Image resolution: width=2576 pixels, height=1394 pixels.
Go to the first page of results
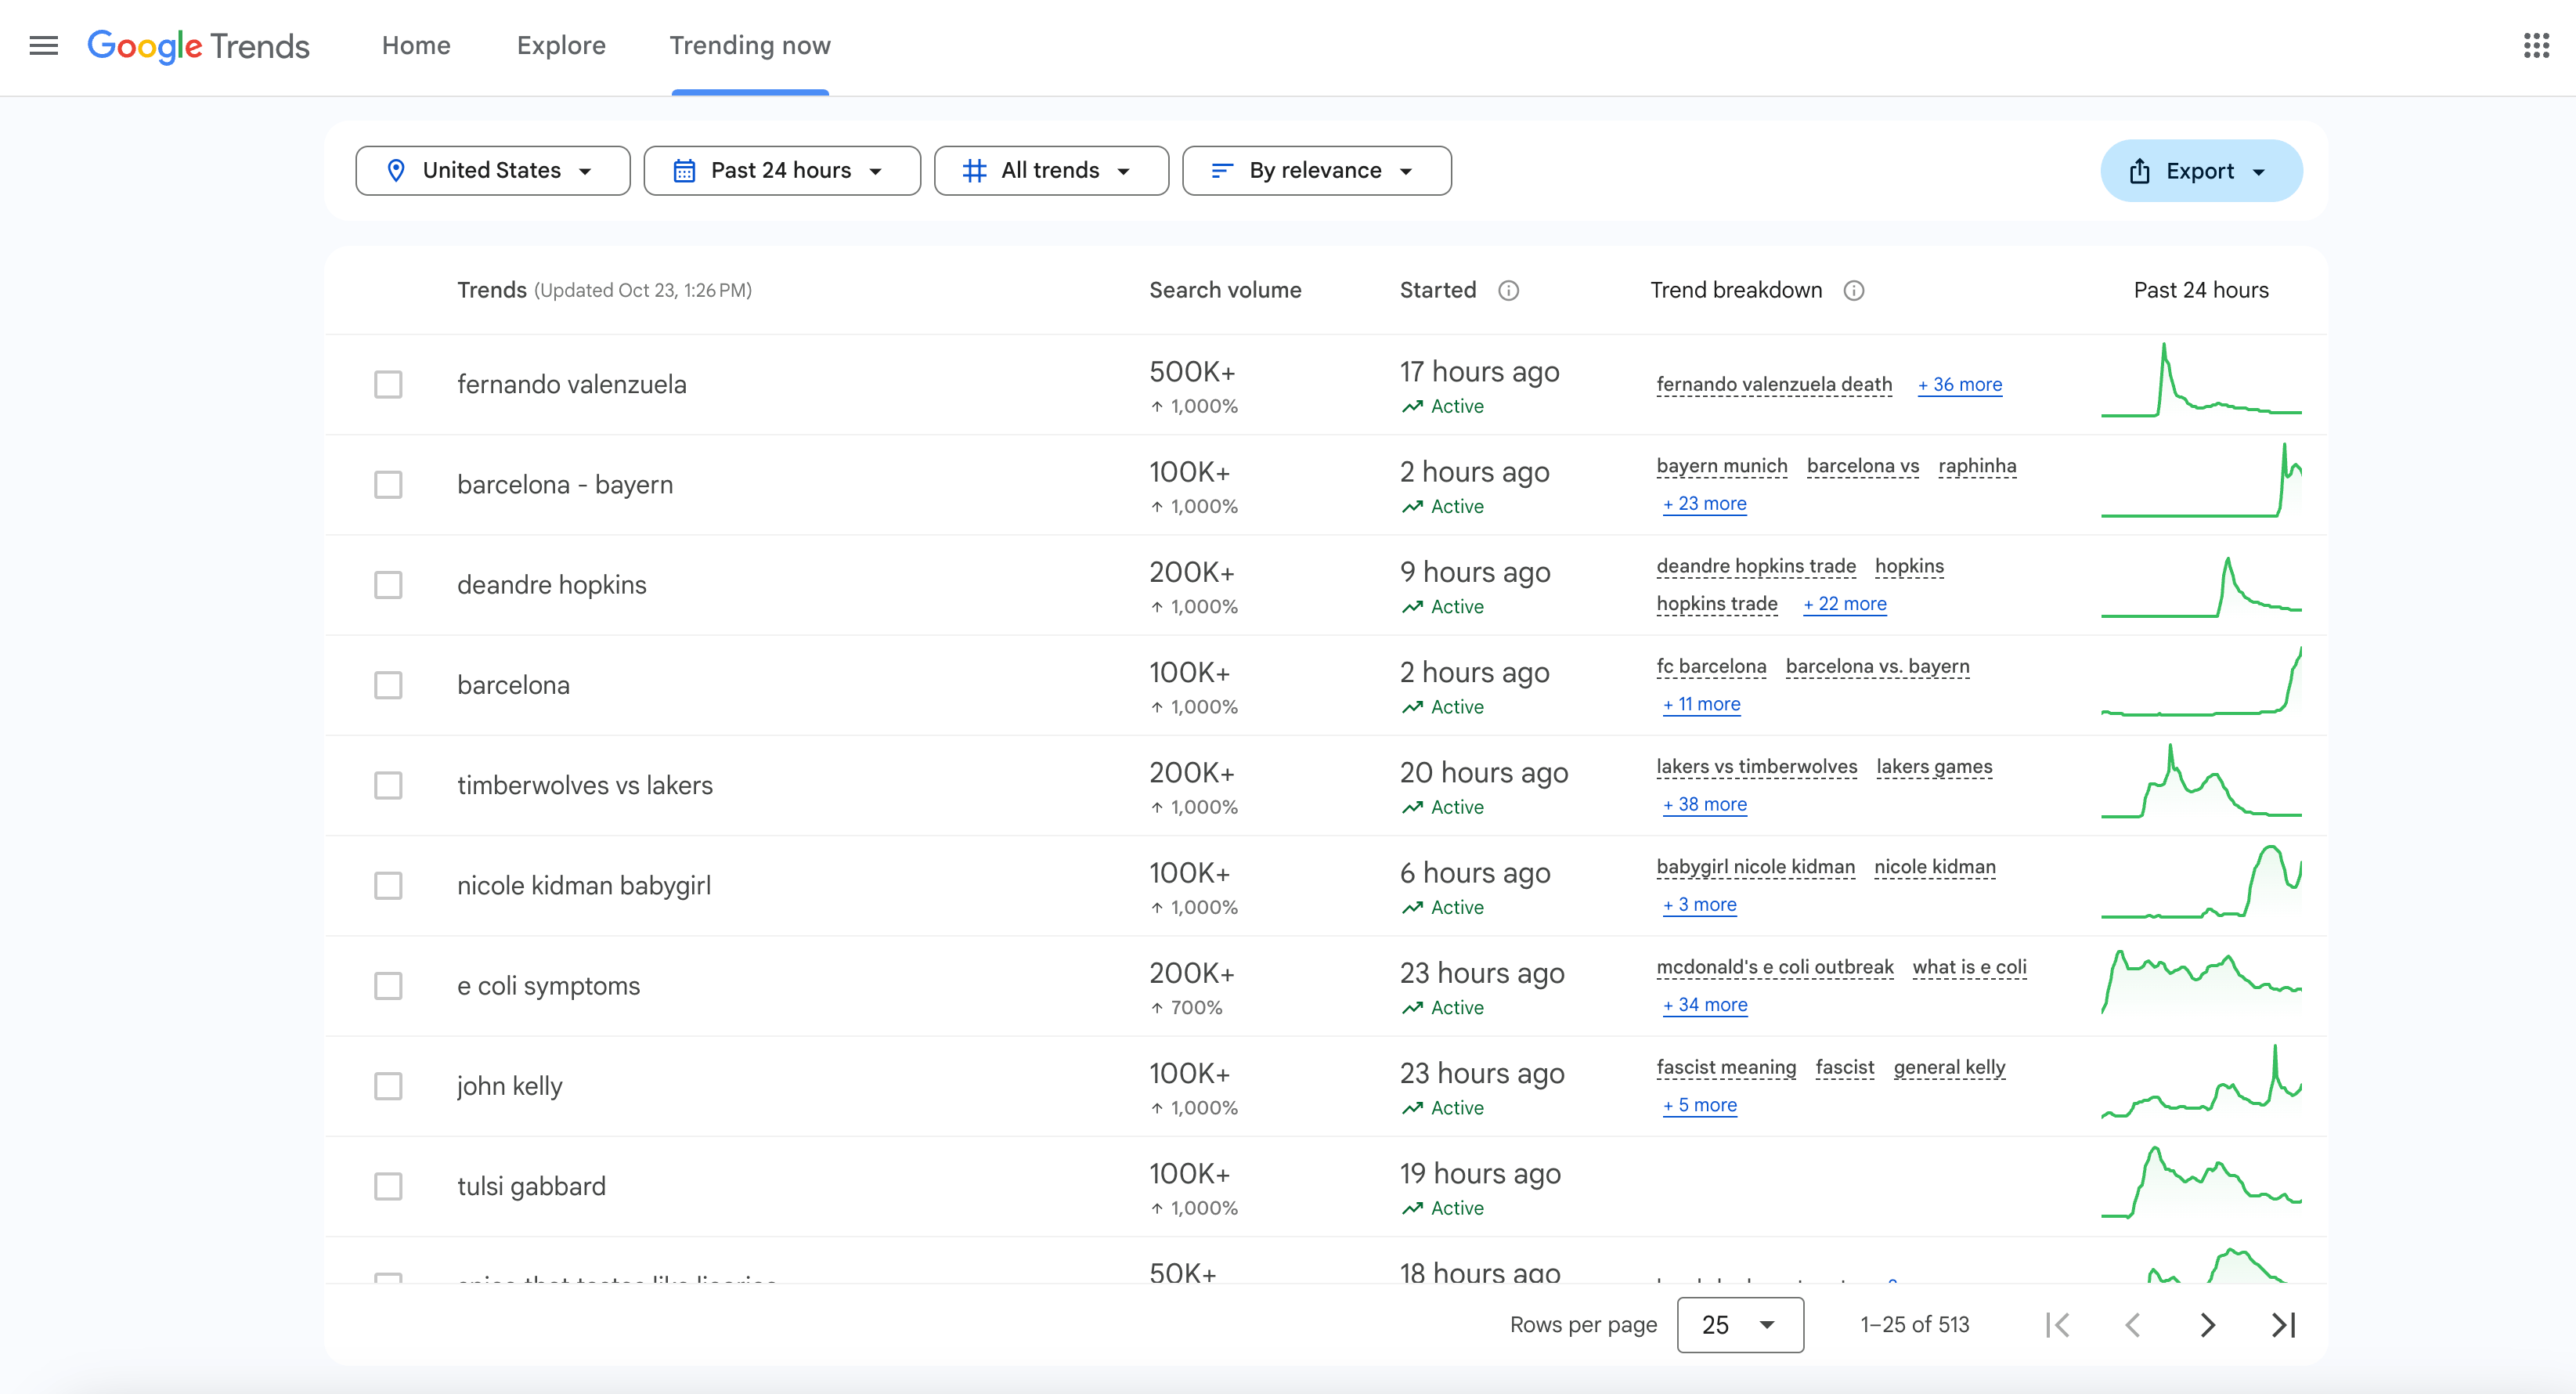coord(2057,1325)
